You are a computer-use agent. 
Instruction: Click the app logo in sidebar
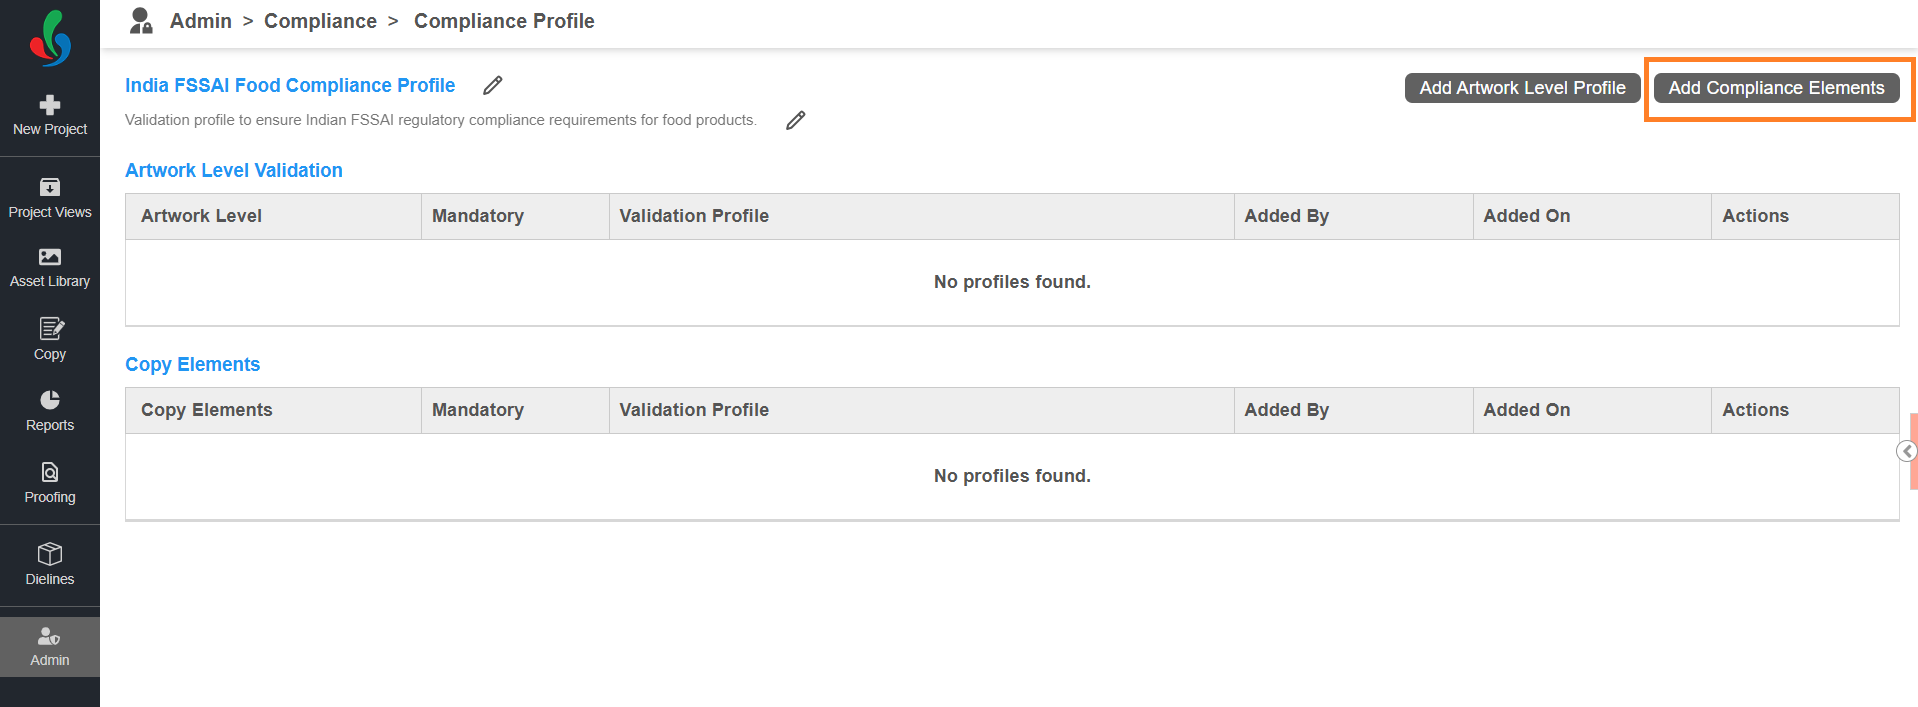coord(50,38)
